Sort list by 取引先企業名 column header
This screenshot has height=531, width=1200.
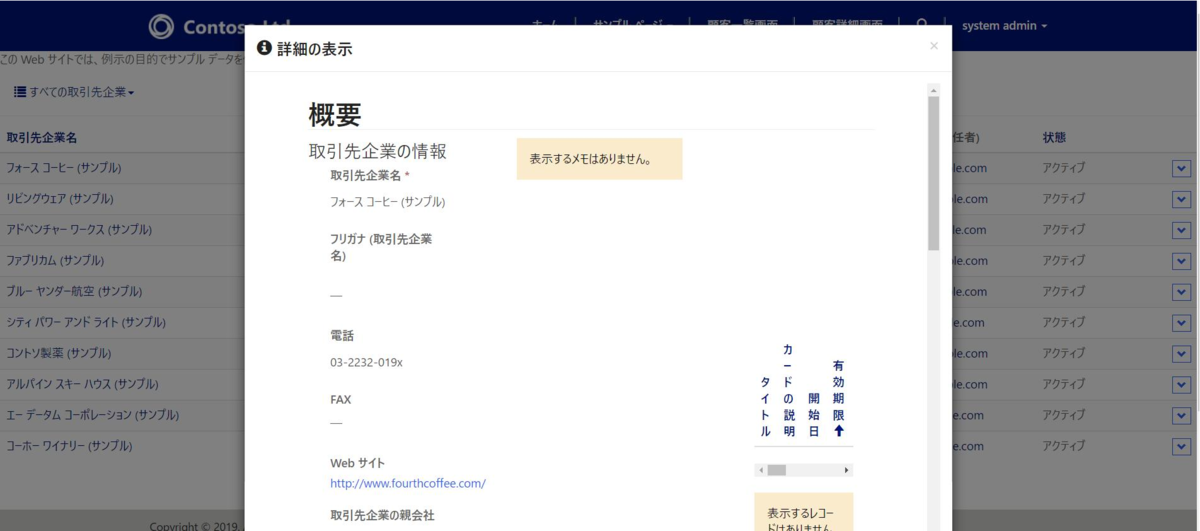point(42,137)
